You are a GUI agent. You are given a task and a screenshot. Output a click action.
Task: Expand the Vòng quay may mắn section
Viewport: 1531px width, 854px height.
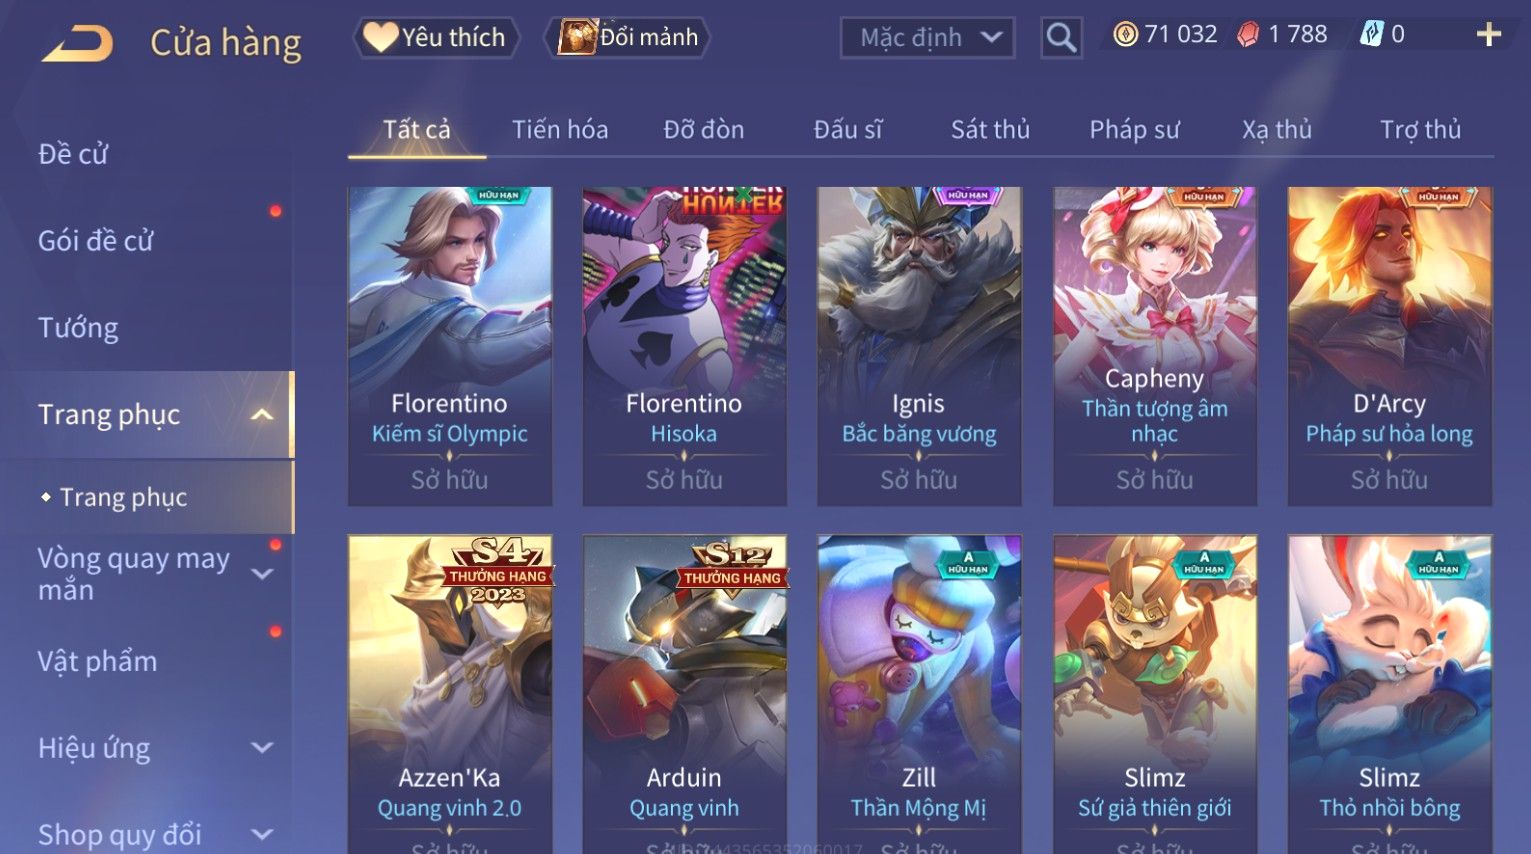point(262,574)
